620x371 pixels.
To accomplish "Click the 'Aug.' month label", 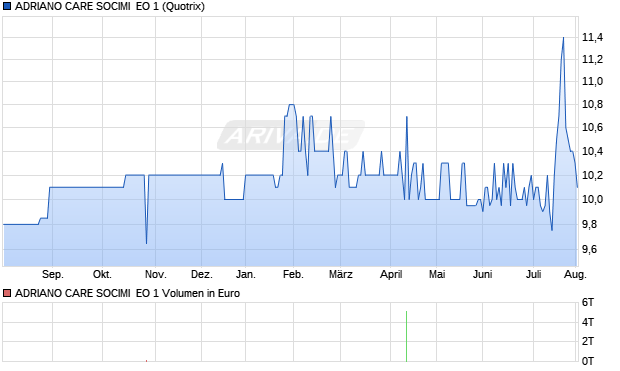I will pos(575,274).
